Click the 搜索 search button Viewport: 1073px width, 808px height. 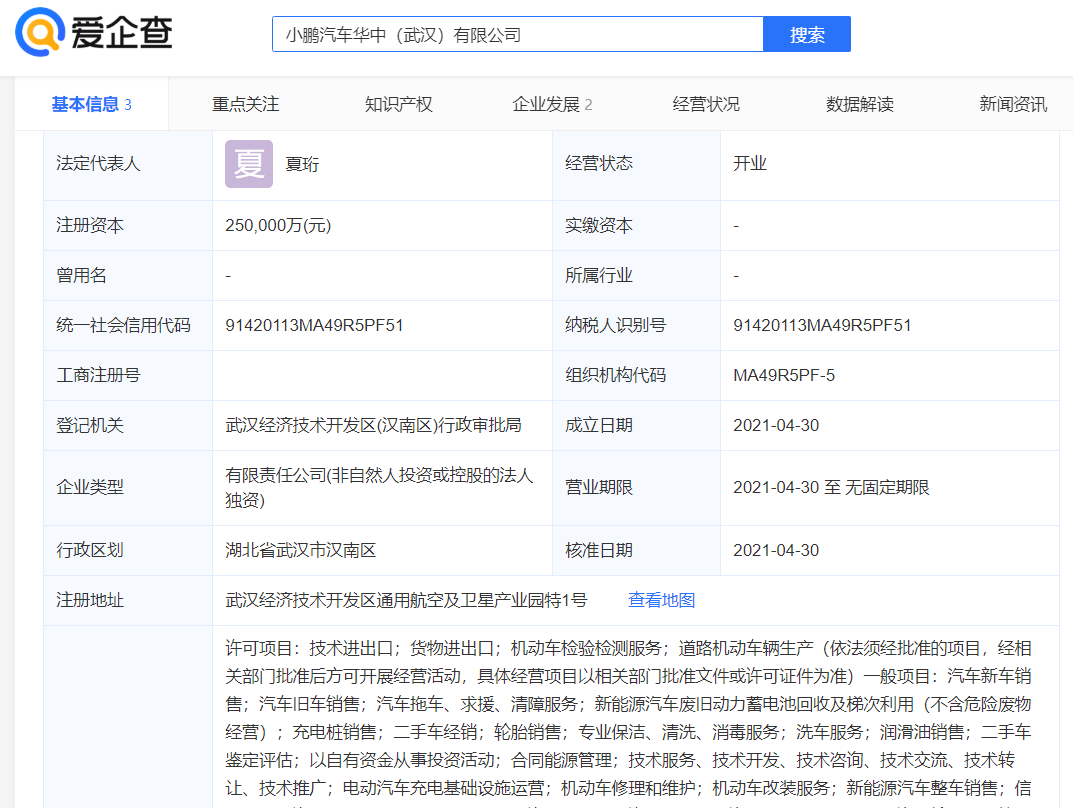pyautogui.click(x=807, y=34)
